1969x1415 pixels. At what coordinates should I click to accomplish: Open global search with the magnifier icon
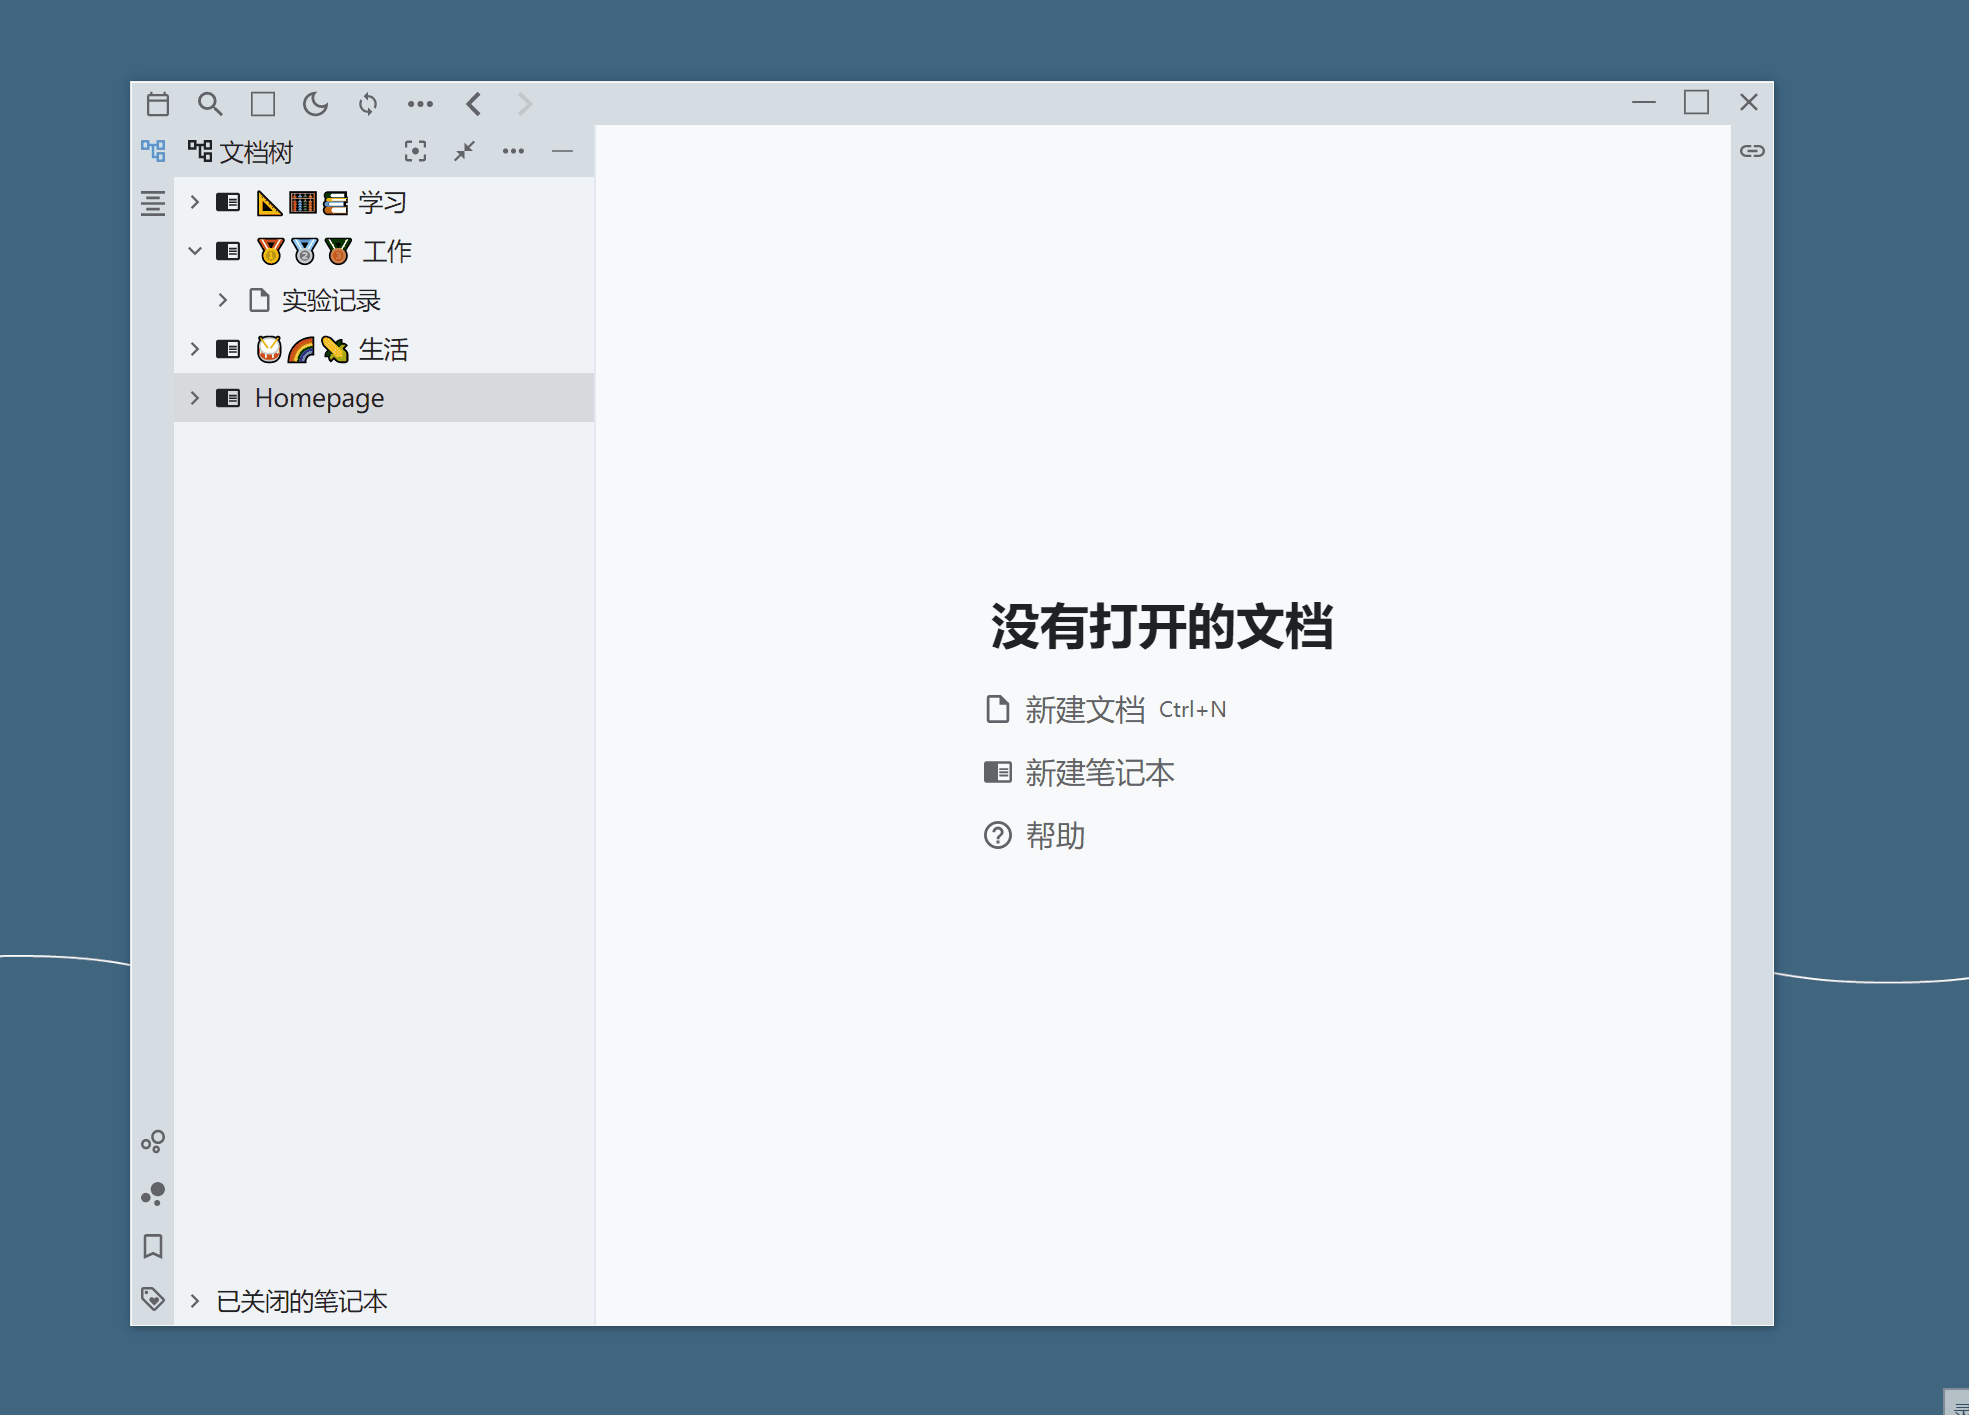[x=211, y=103]
